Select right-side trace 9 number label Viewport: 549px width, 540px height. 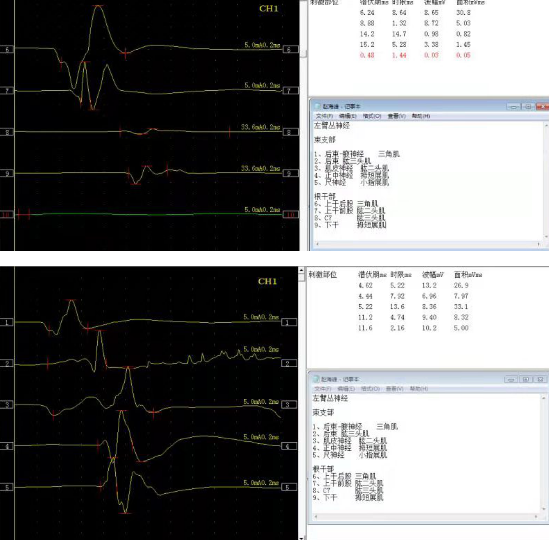pyautogui.click(x=290, y=173)
